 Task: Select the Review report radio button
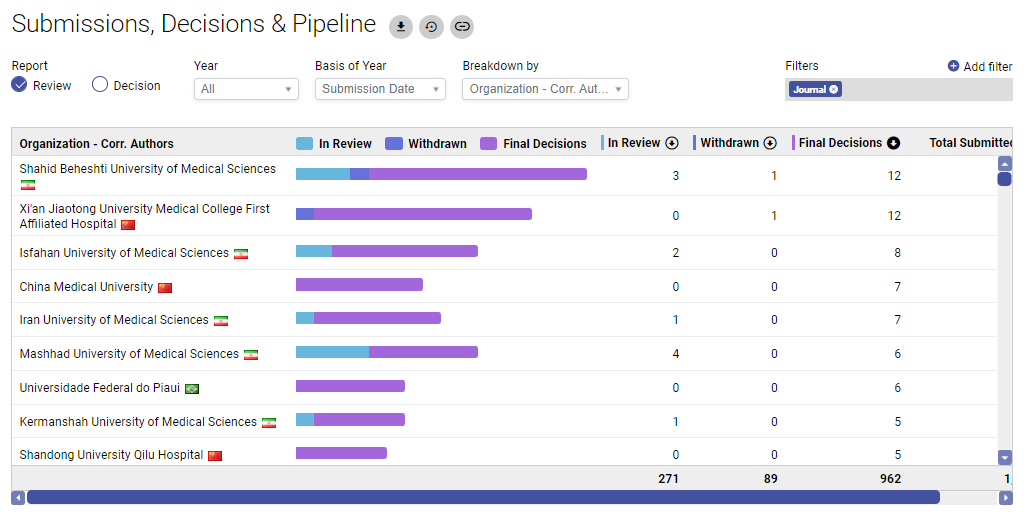19,85
